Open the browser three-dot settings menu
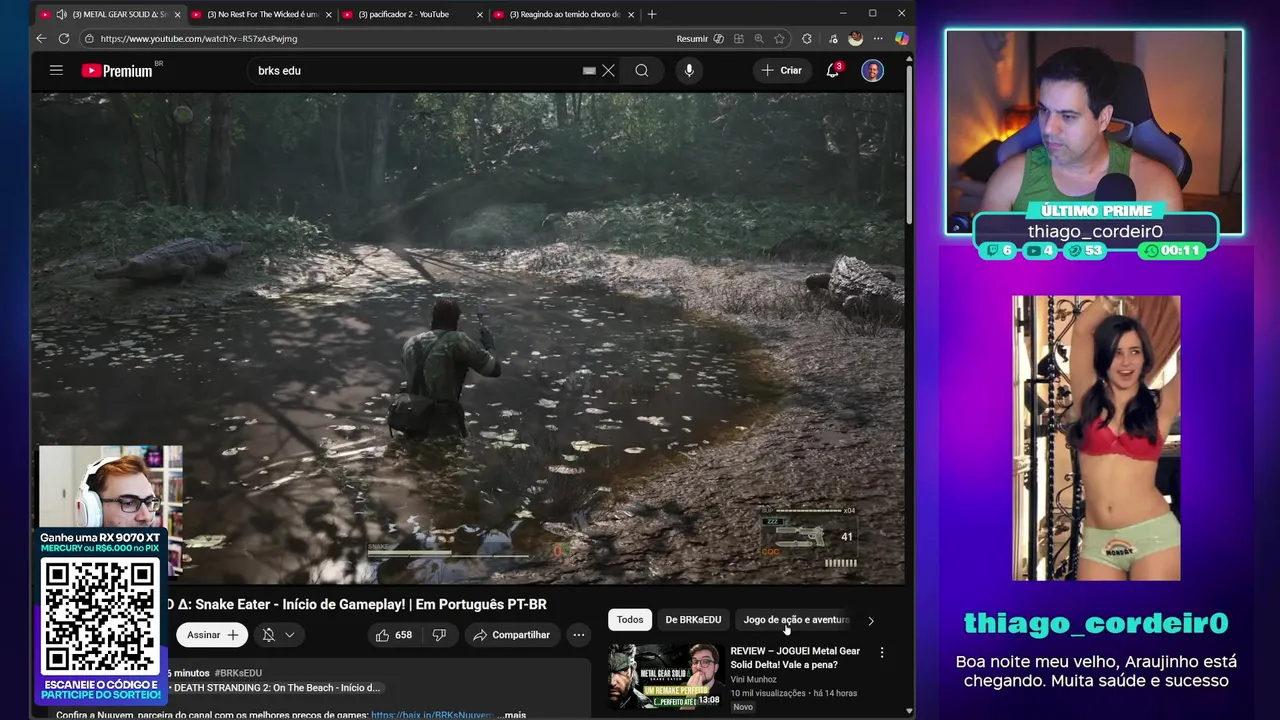The image size is (1280, 720). 879,38
